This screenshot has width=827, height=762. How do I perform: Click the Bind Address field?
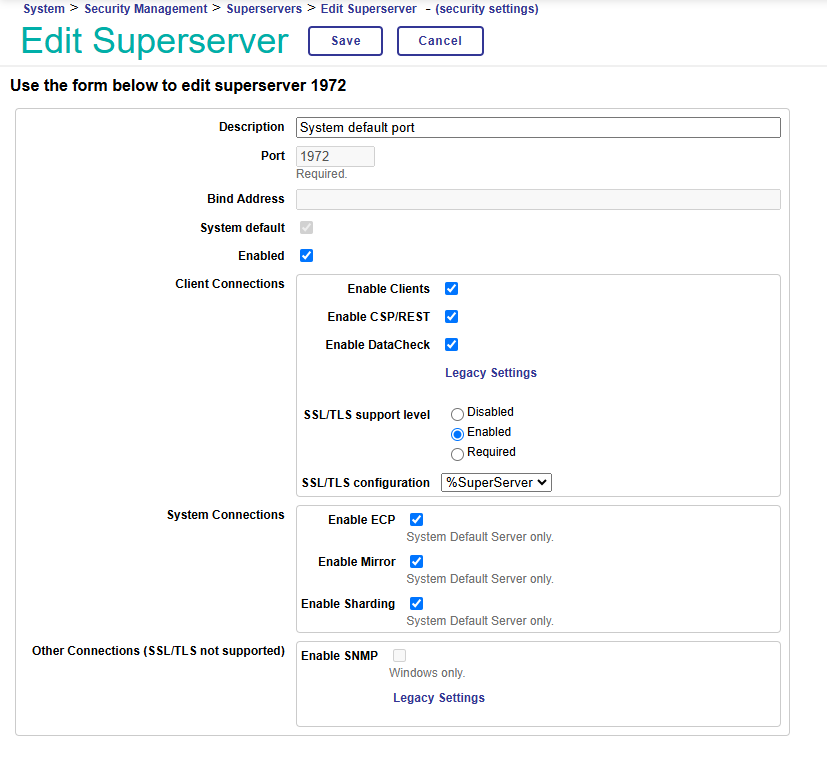[538, 200]
